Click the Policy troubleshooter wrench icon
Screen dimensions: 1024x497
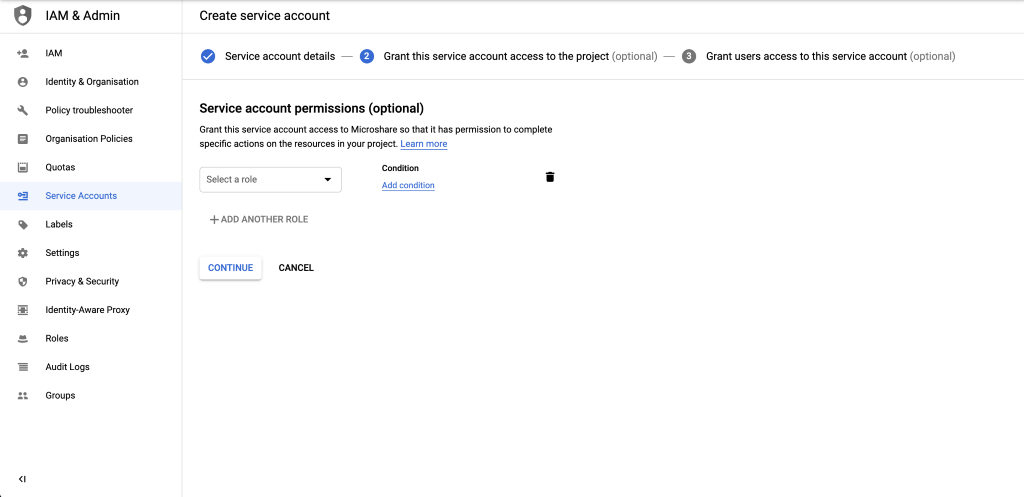22,110
